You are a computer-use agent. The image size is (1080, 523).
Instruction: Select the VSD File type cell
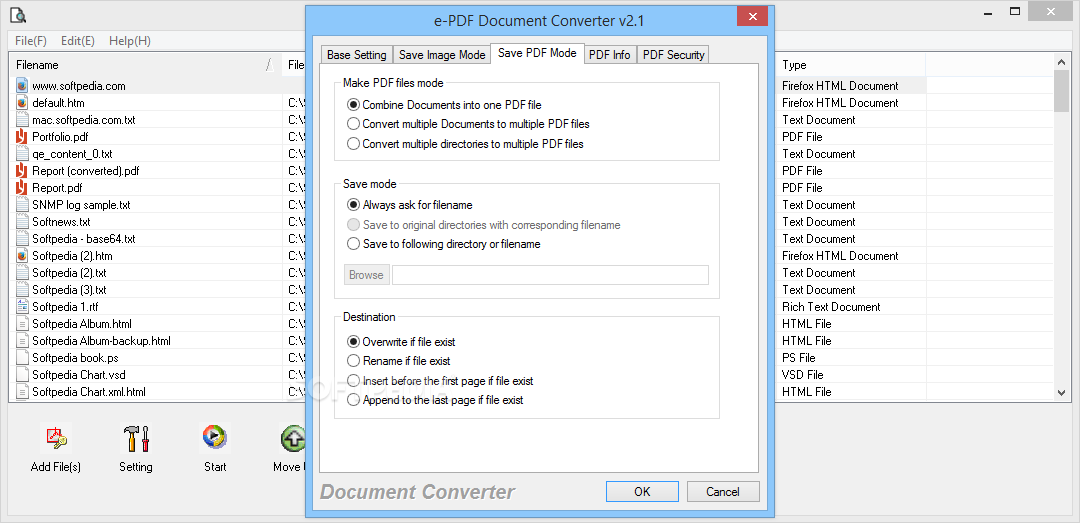(851, 375)
